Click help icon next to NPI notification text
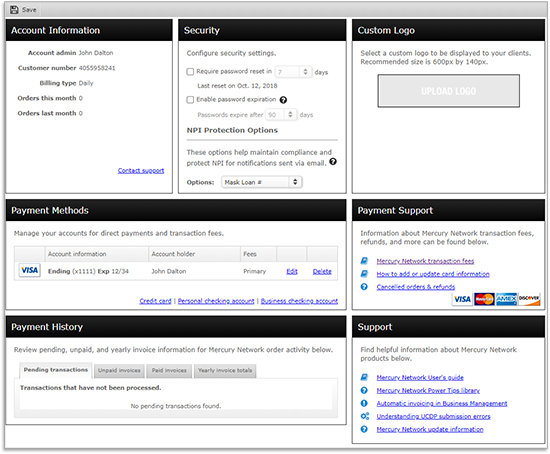The width and height of the screenshot is (550, 454). [333, 162]
